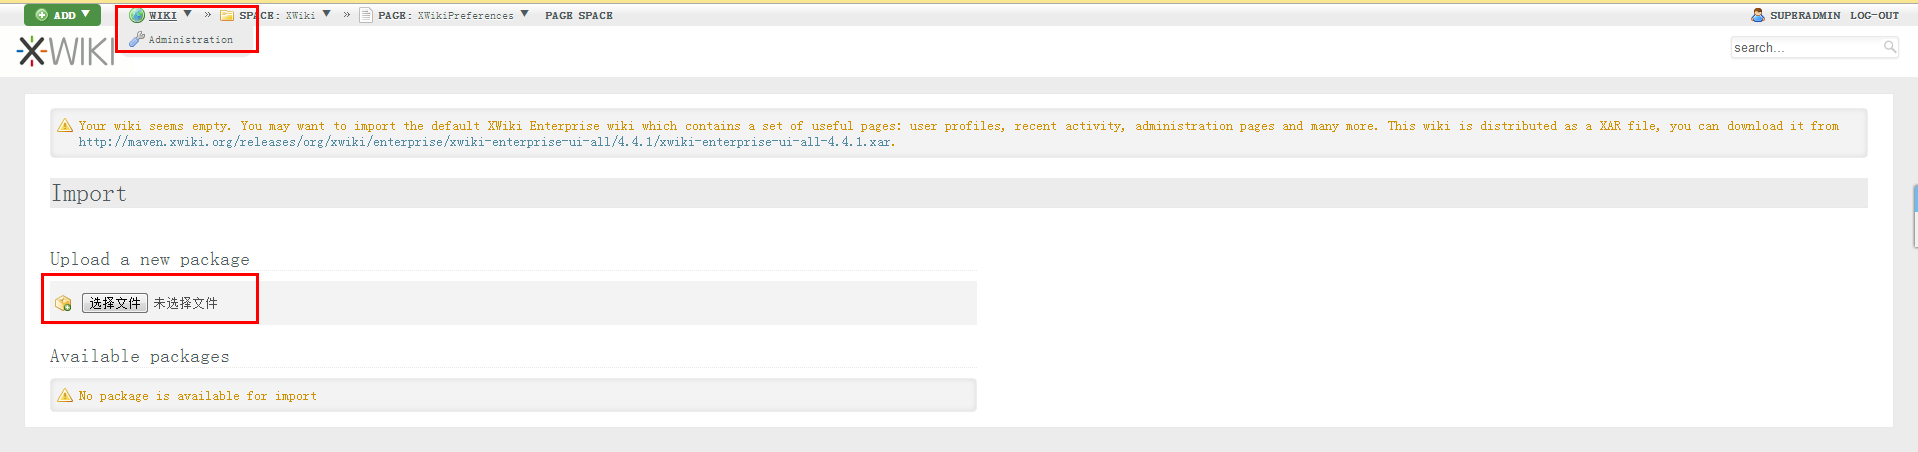Click the 未选择文件 no file text
The image size is (1918, 452).
[185, 303]
